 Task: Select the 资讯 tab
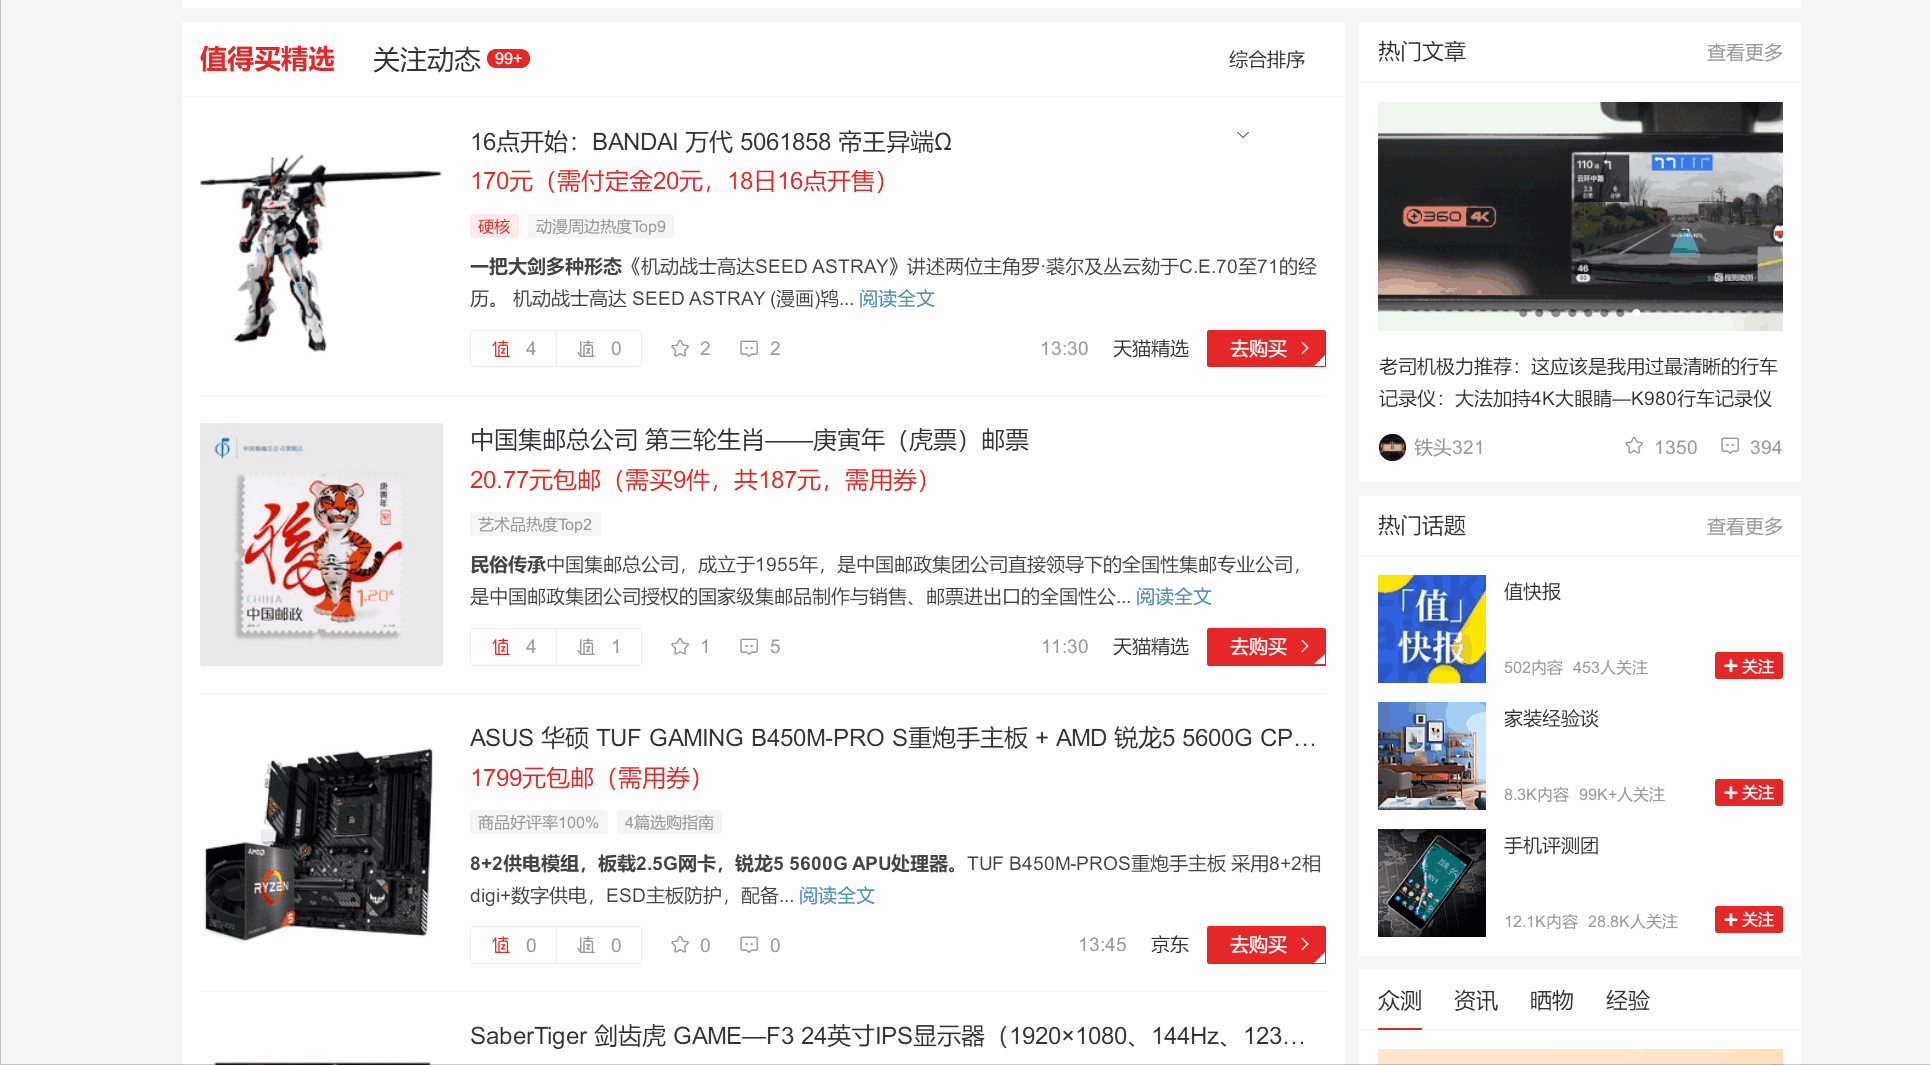click(x=1476, y=1000)
